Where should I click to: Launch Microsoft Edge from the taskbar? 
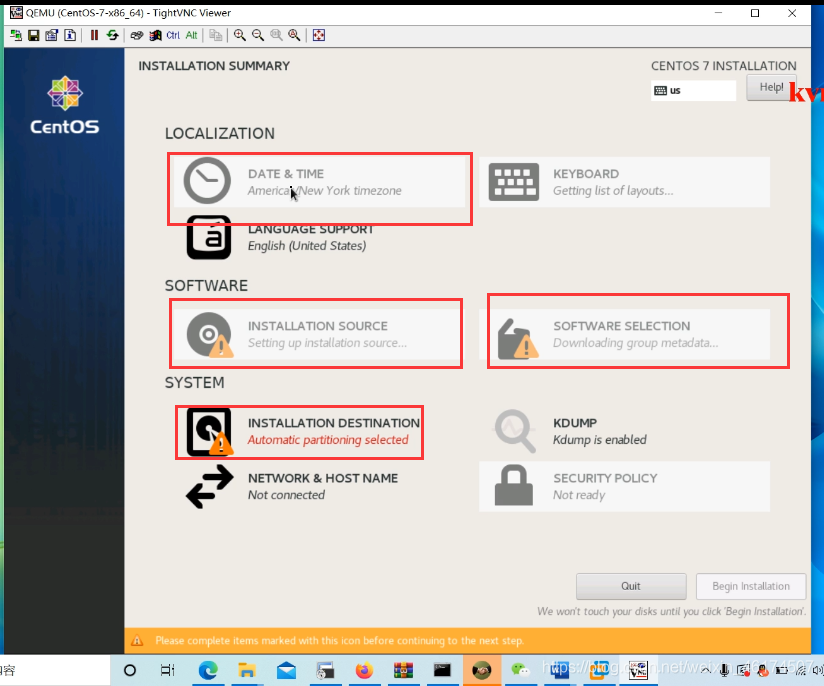208,671
